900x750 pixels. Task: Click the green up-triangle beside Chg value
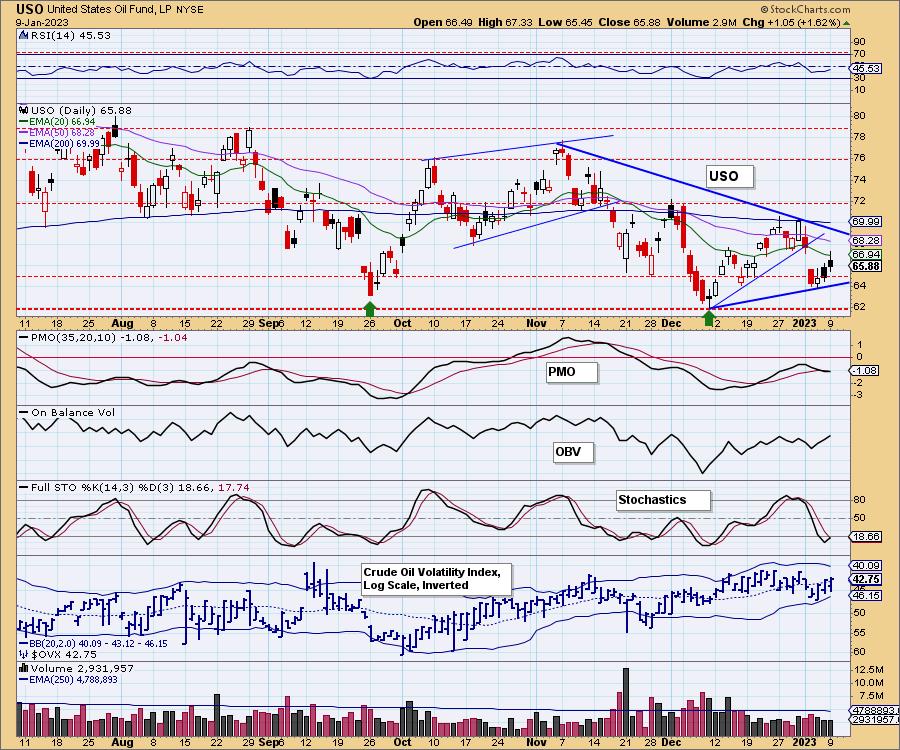(x=847, y=23)
